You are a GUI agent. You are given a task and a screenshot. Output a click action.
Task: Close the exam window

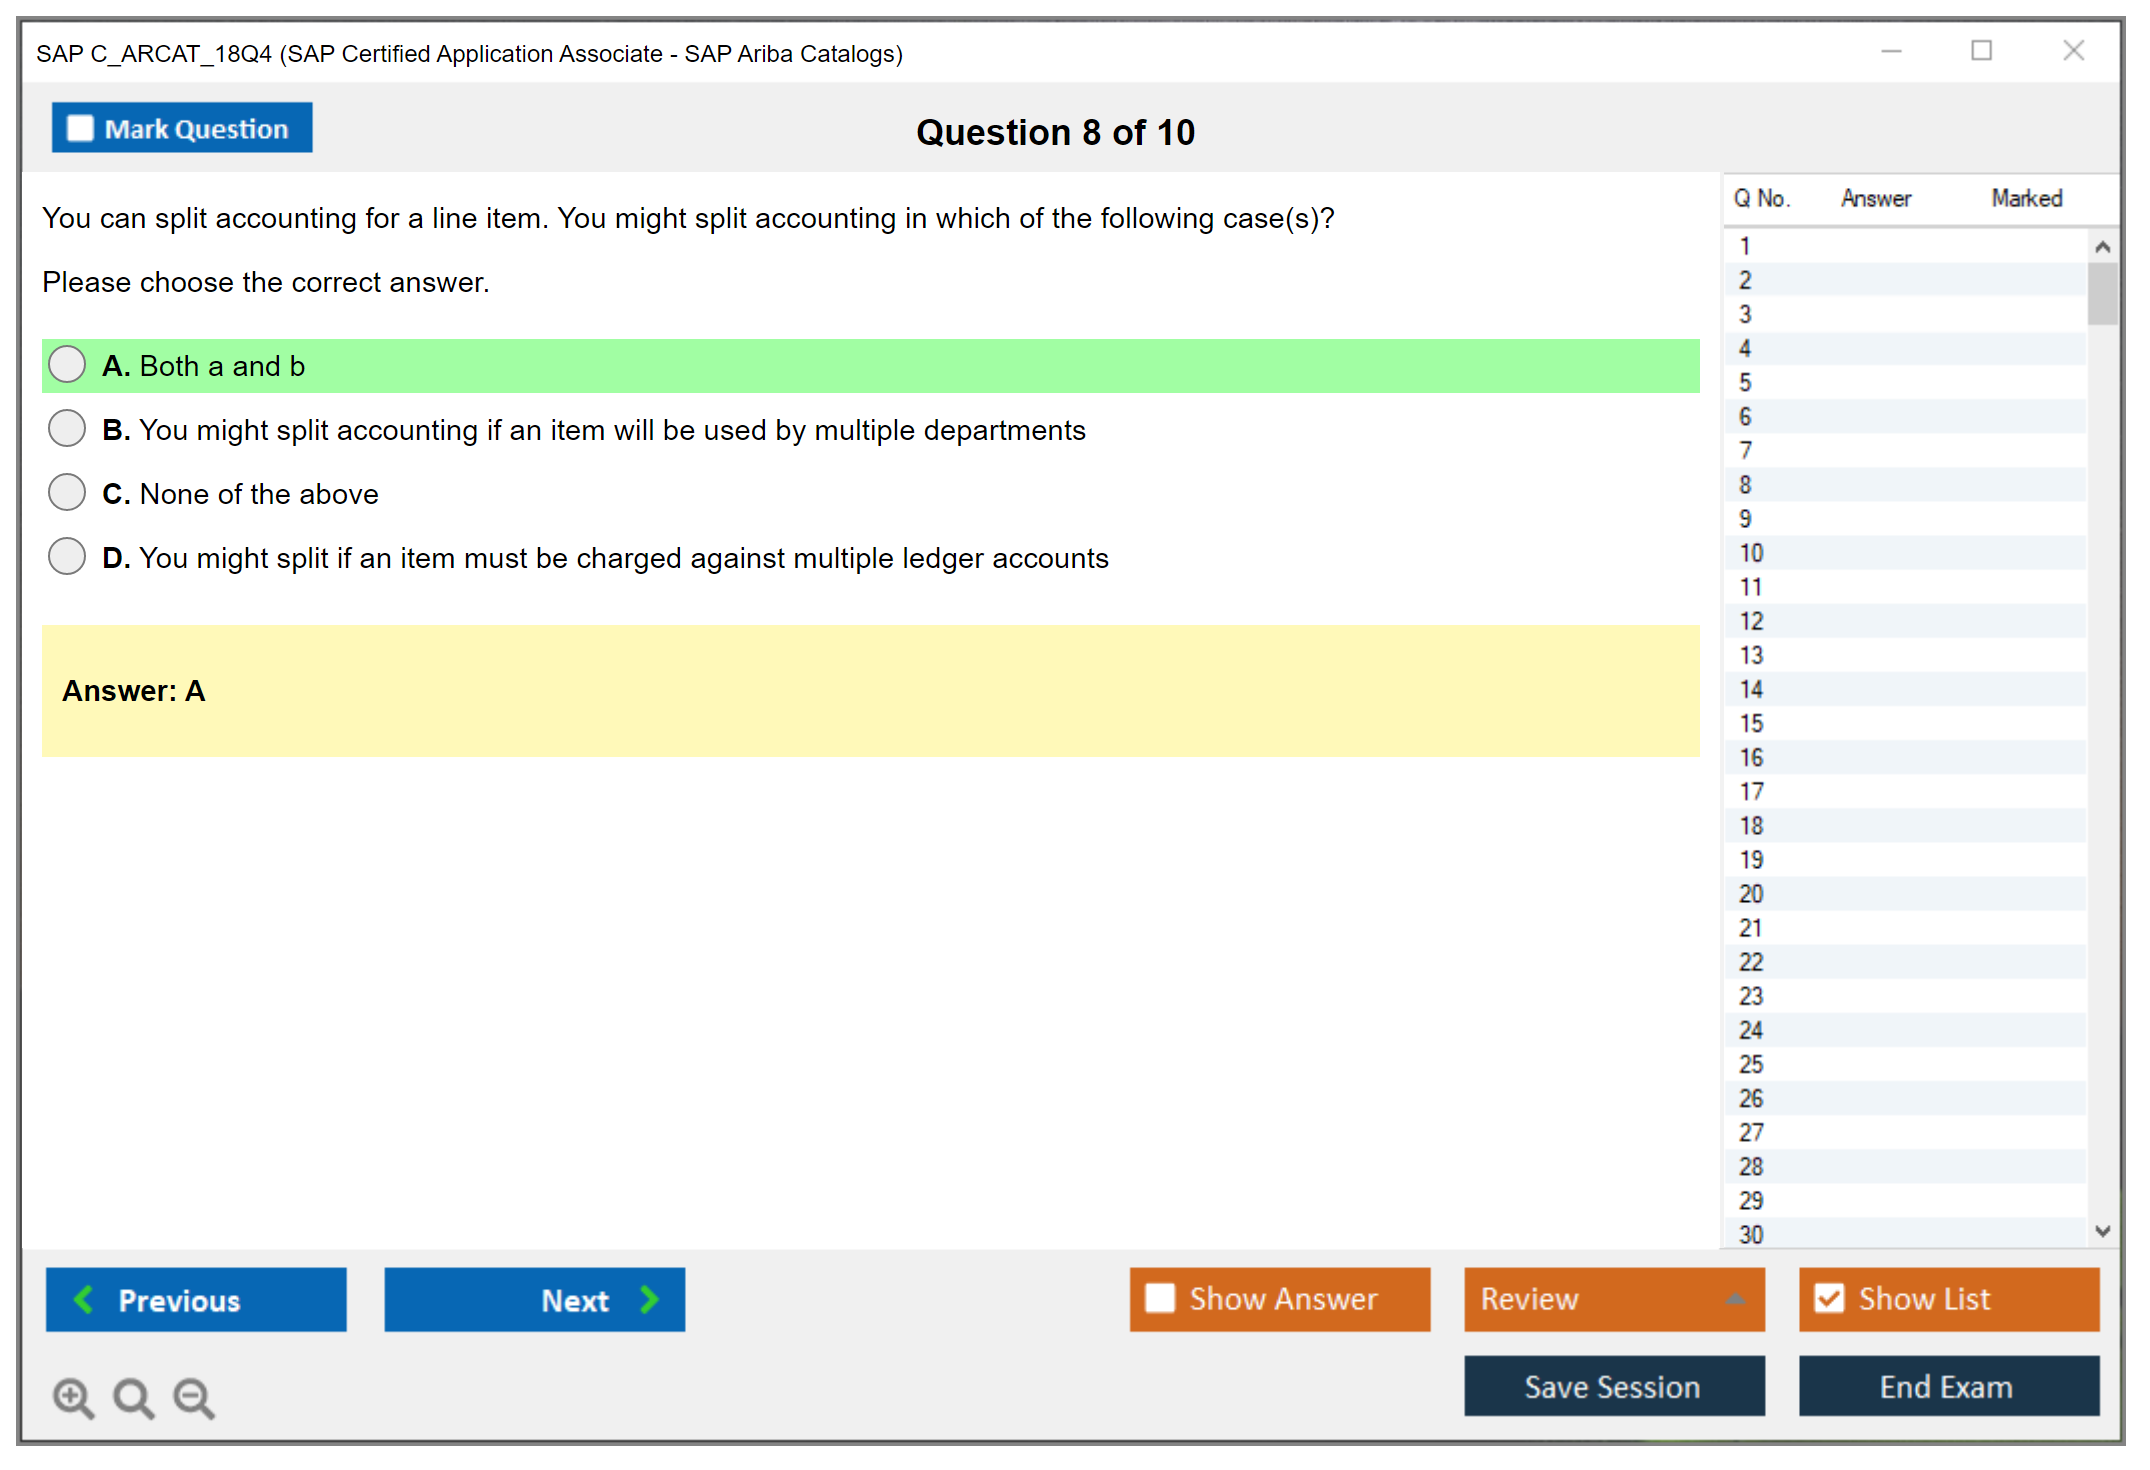tap(2073, 51)
